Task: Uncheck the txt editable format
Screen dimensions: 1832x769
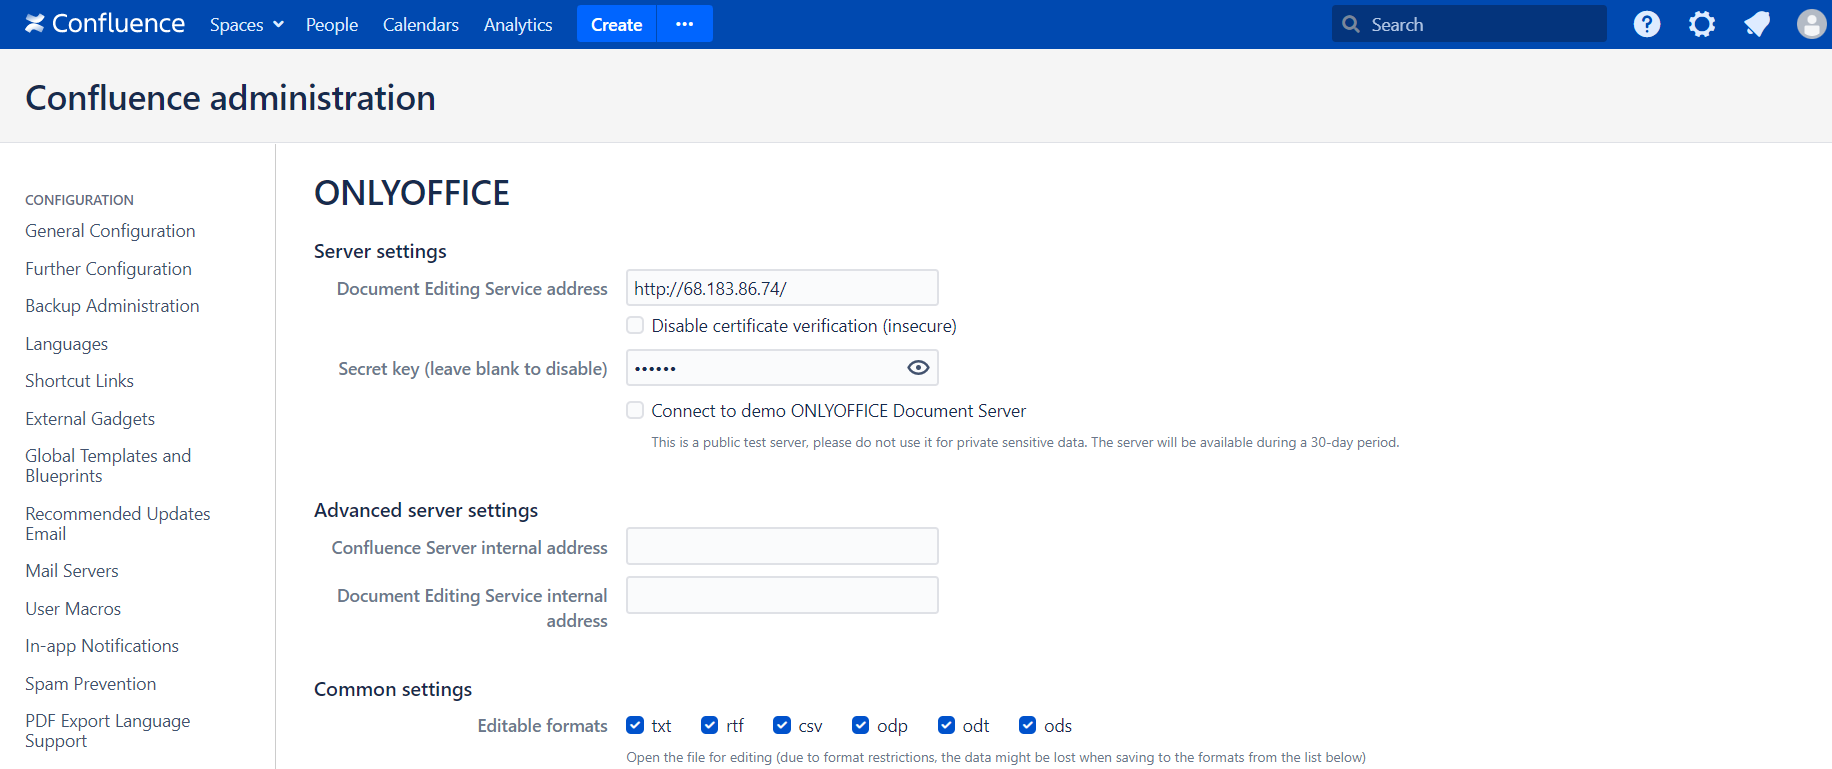Action: pos(635,725)
